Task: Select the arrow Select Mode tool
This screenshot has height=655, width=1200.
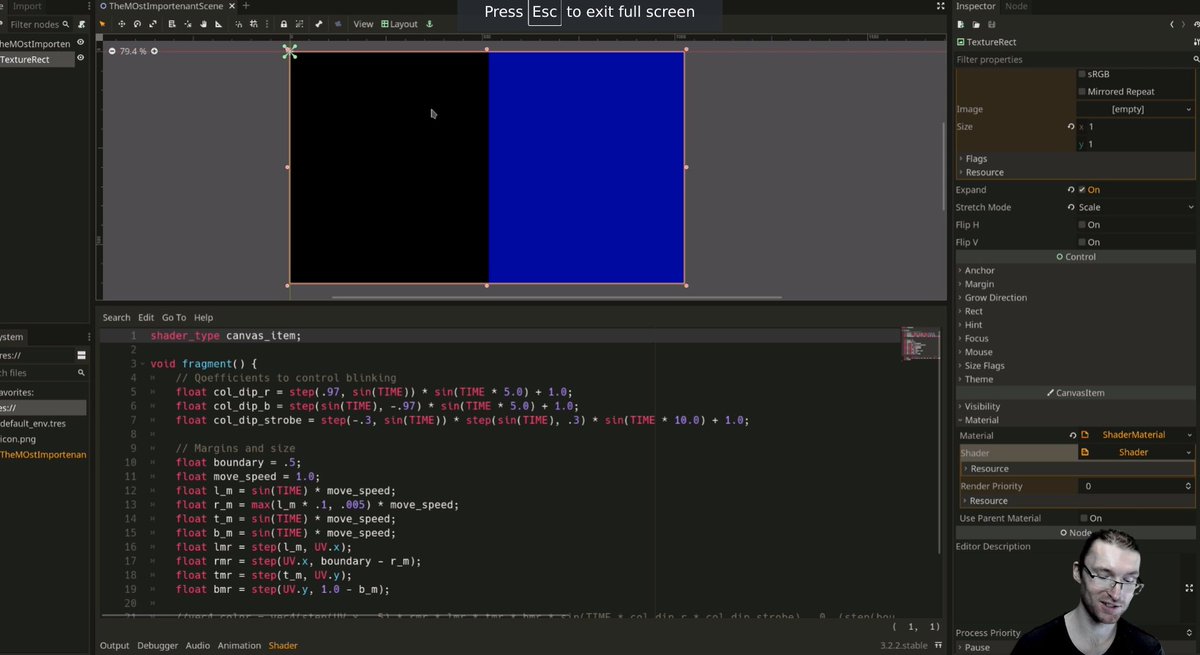Action: [x=102, y=24]
